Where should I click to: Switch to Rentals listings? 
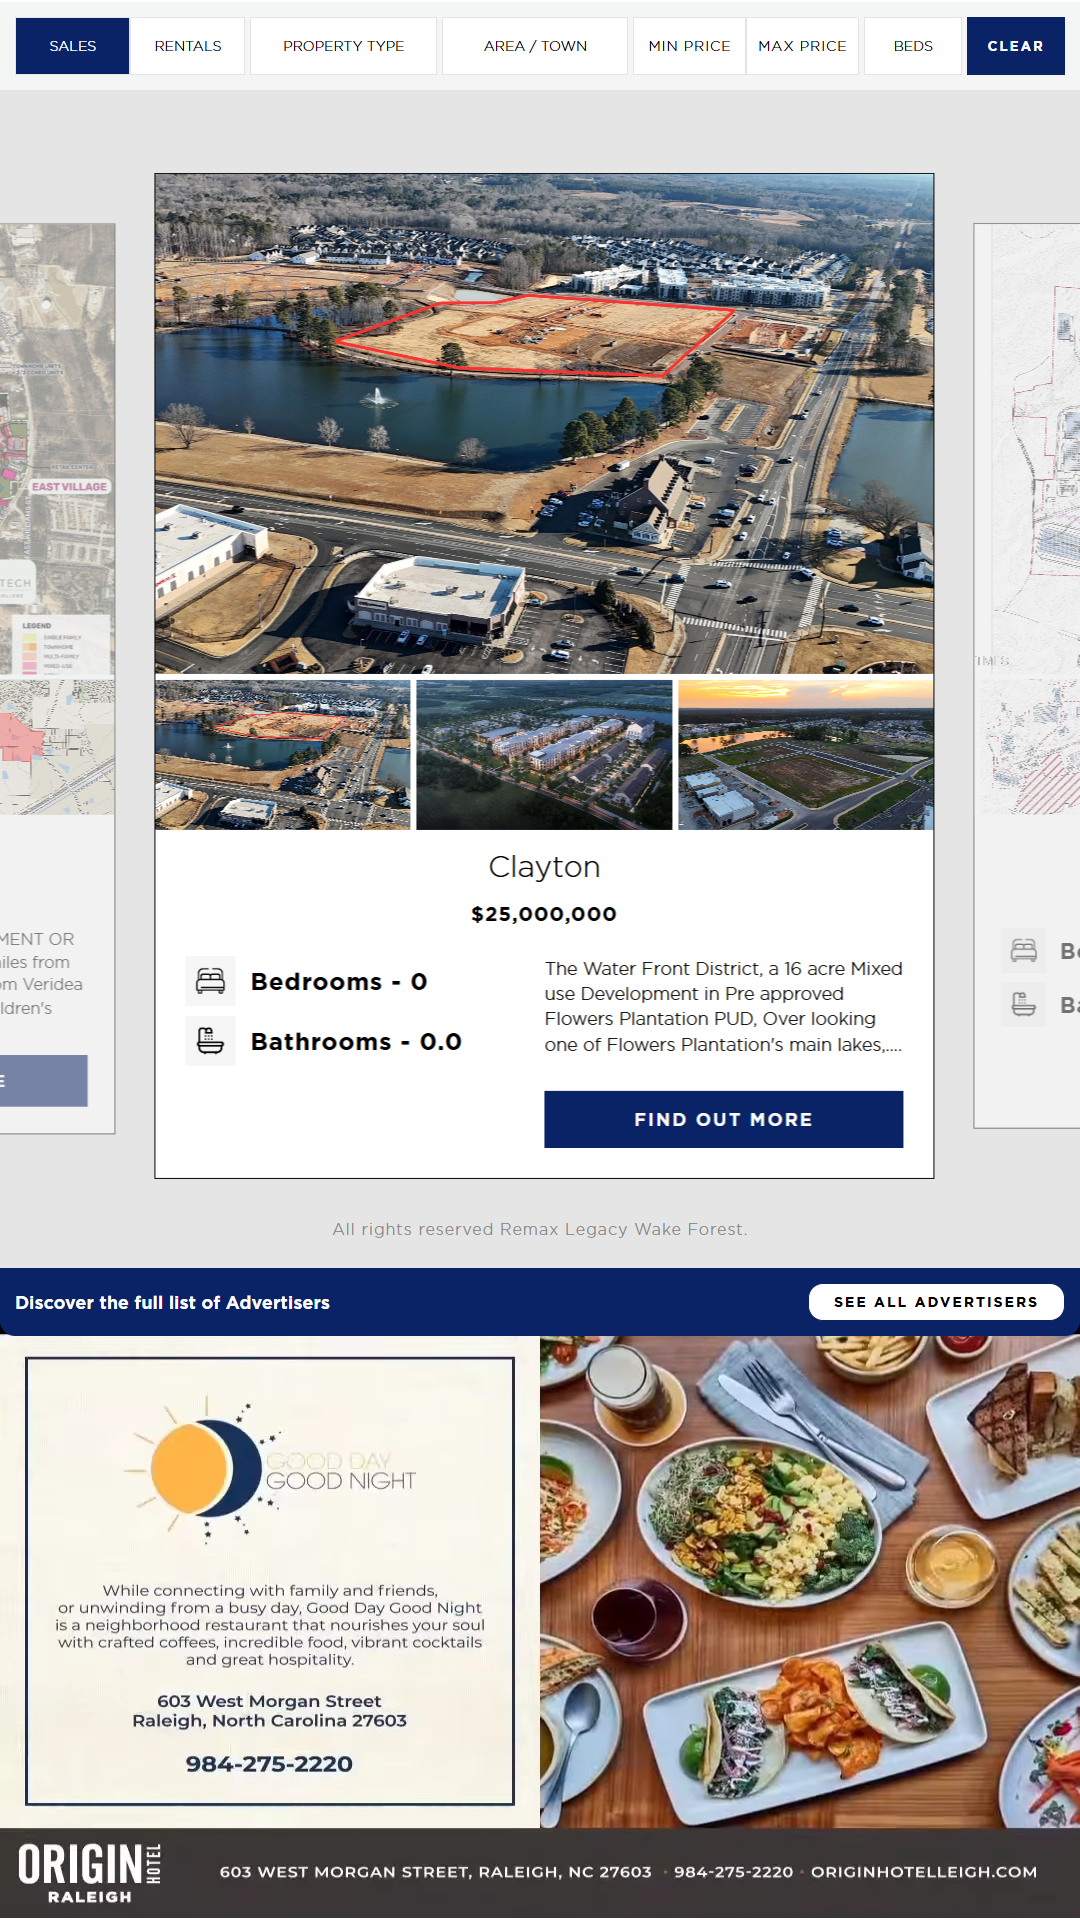point(188,46)
